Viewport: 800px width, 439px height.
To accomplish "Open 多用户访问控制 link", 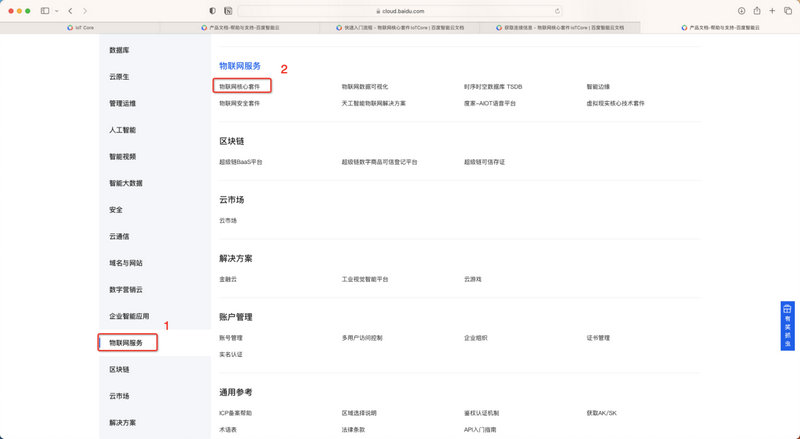I will pos(362,338).
